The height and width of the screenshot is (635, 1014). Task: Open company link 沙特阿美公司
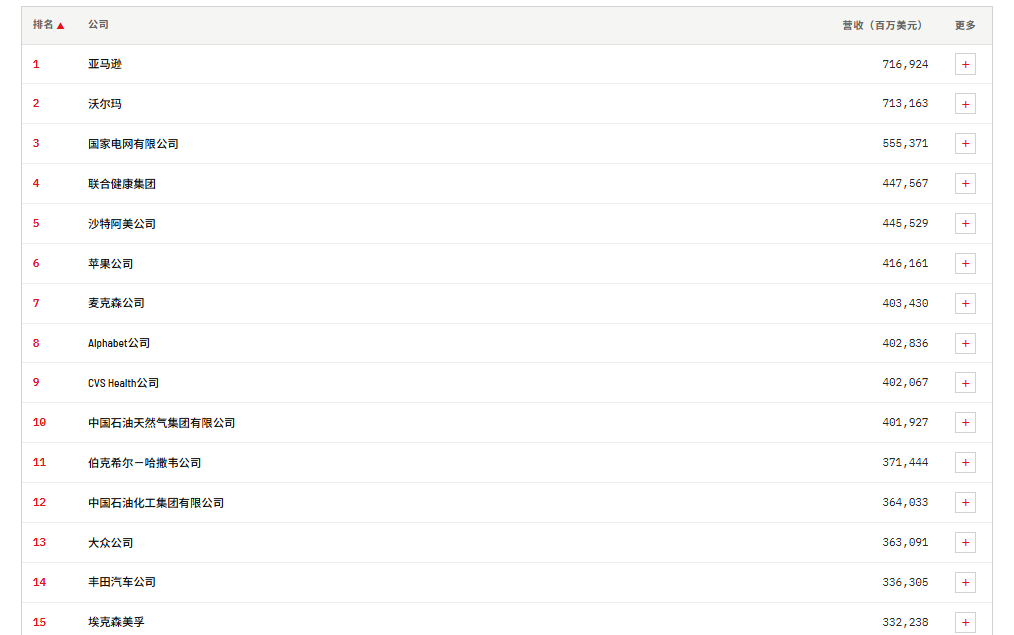122,224
